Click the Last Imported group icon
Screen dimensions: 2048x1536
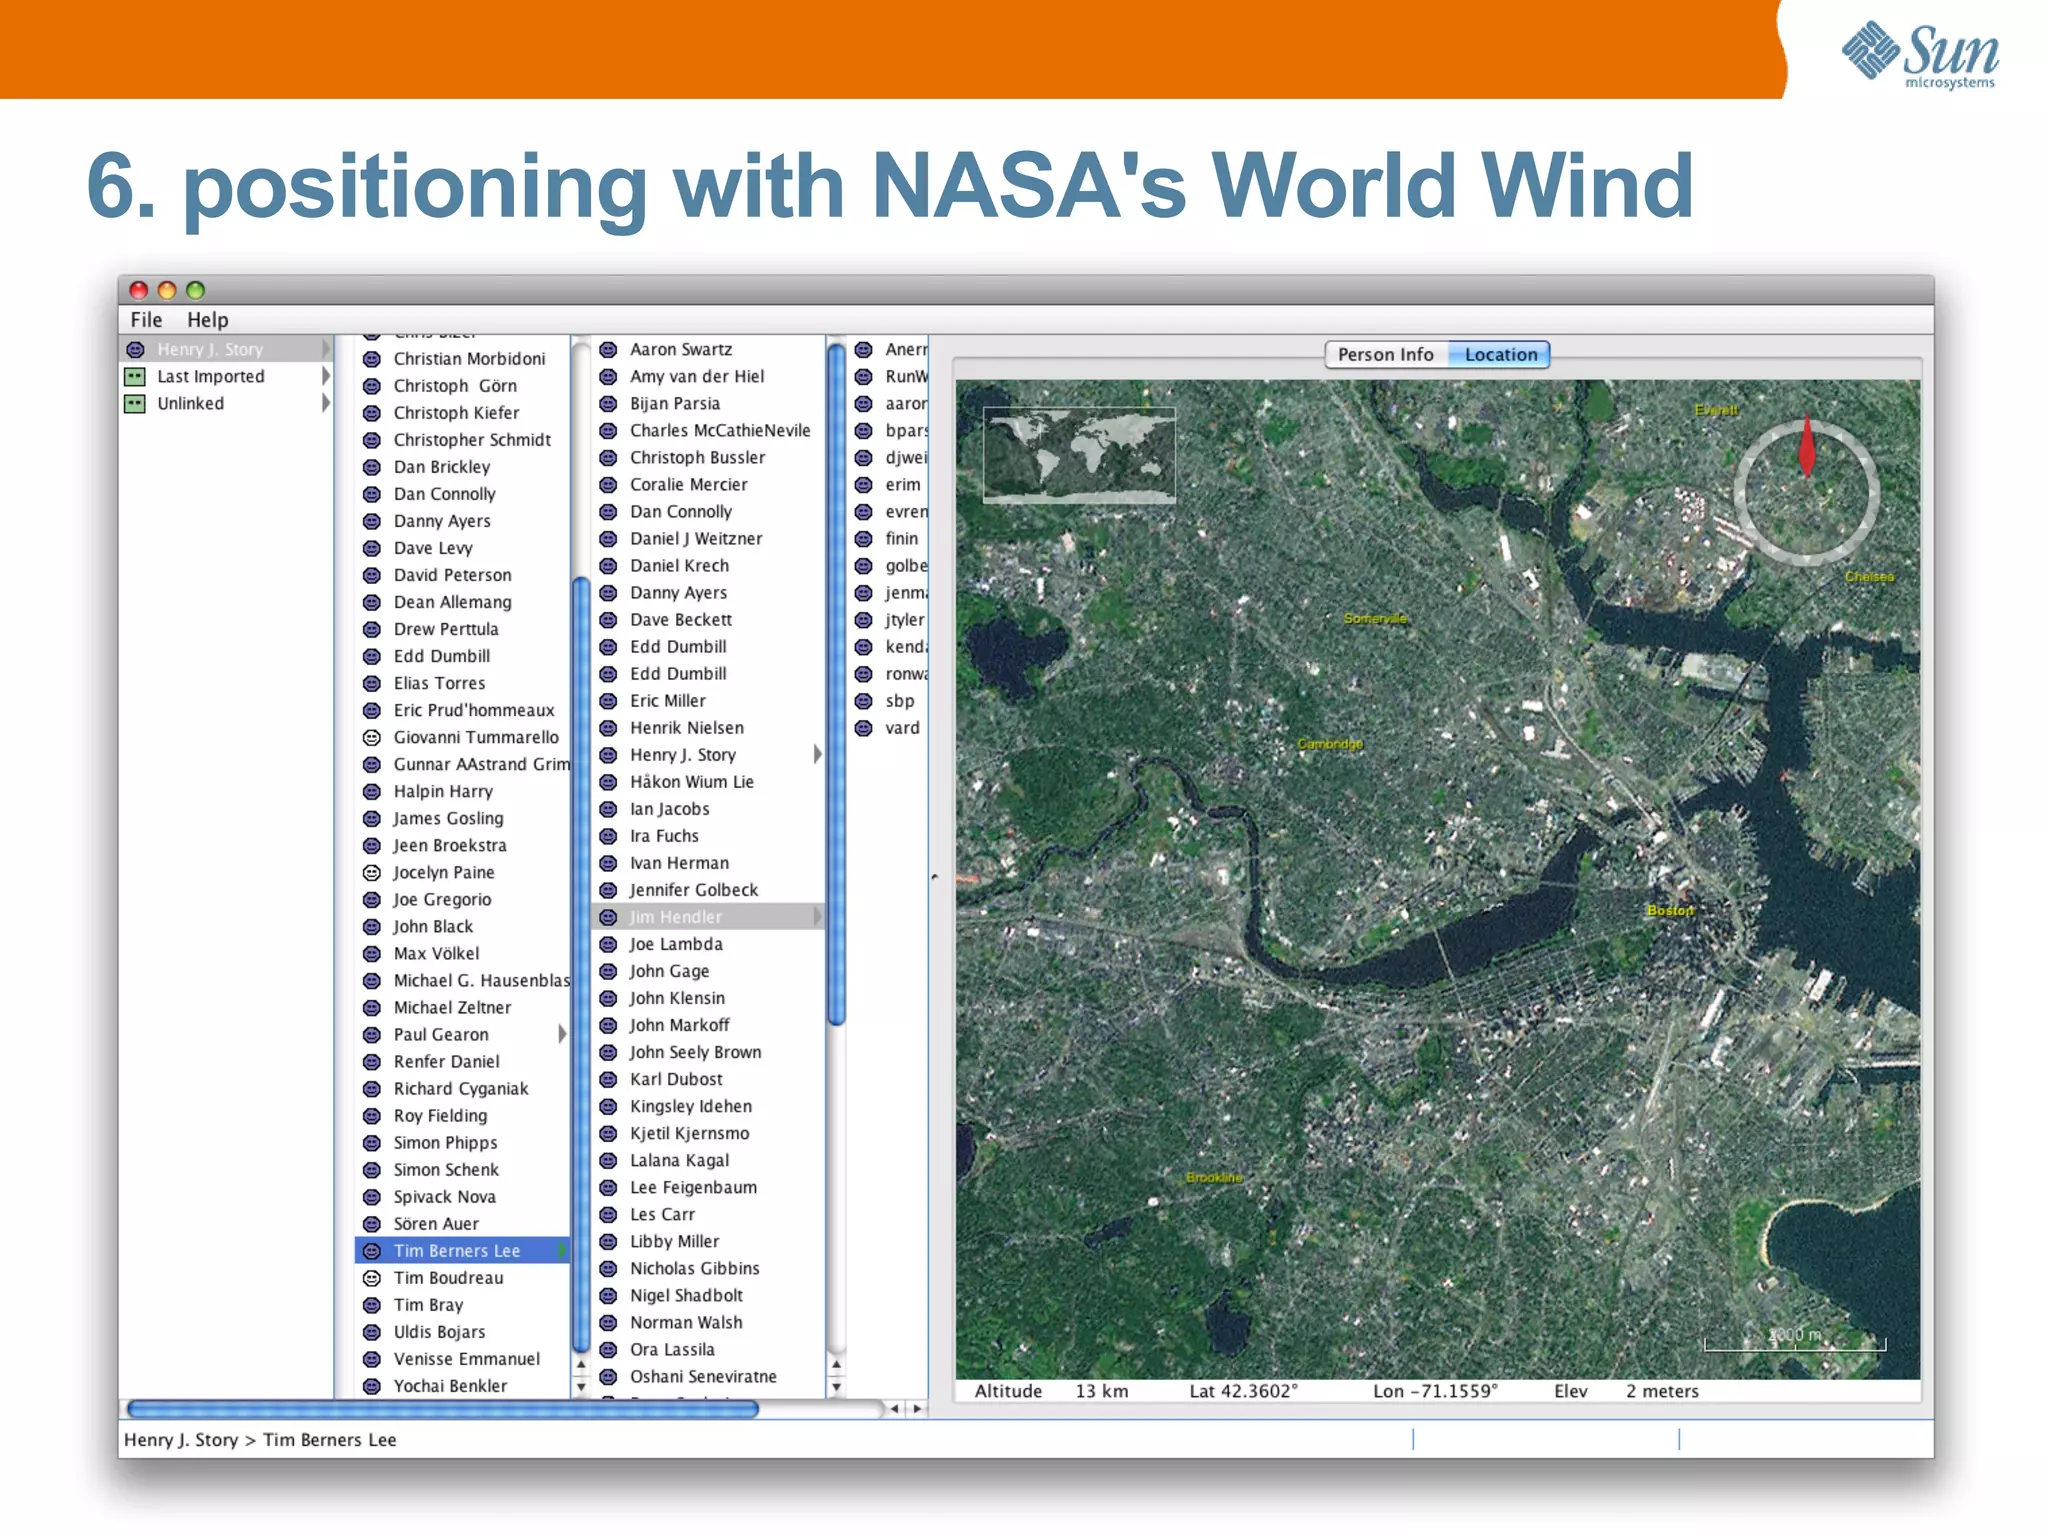point(135,377)
